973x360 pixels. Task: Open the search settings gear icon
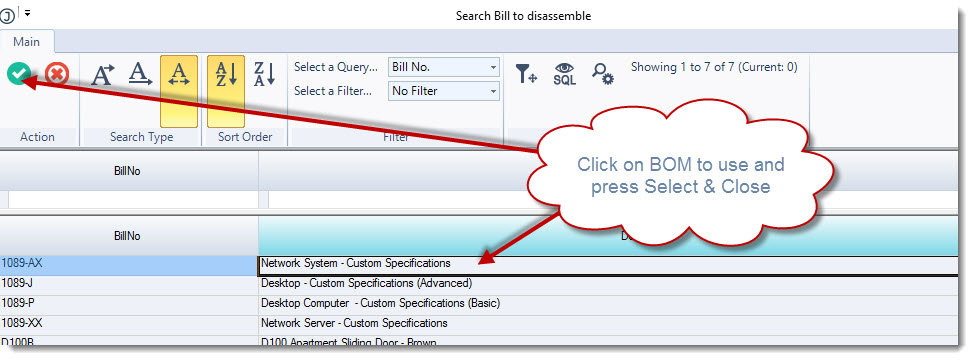[x=603, y=74]
